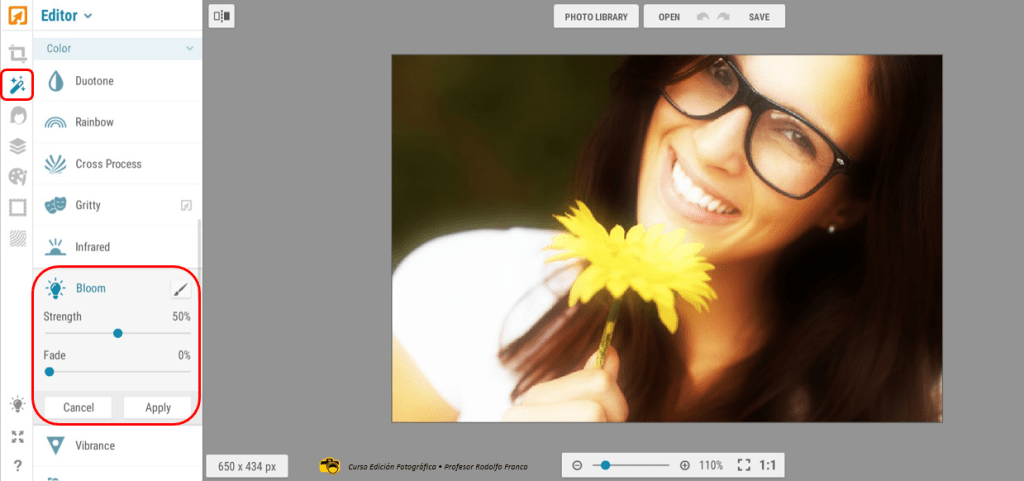1024x481 pixels.
Task: Collapse the Color effects category
Action: click(x=189, y=48)
